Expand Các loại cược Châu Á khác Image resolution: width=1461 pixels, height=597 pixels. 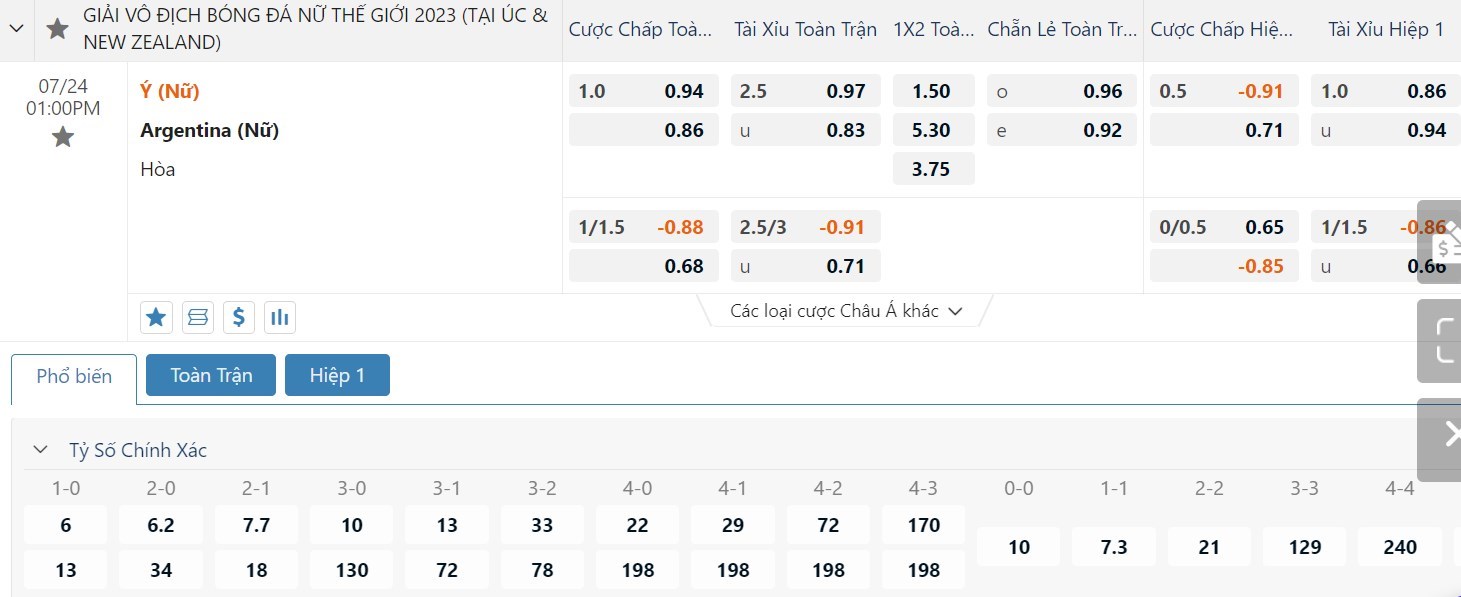point(846,311)
